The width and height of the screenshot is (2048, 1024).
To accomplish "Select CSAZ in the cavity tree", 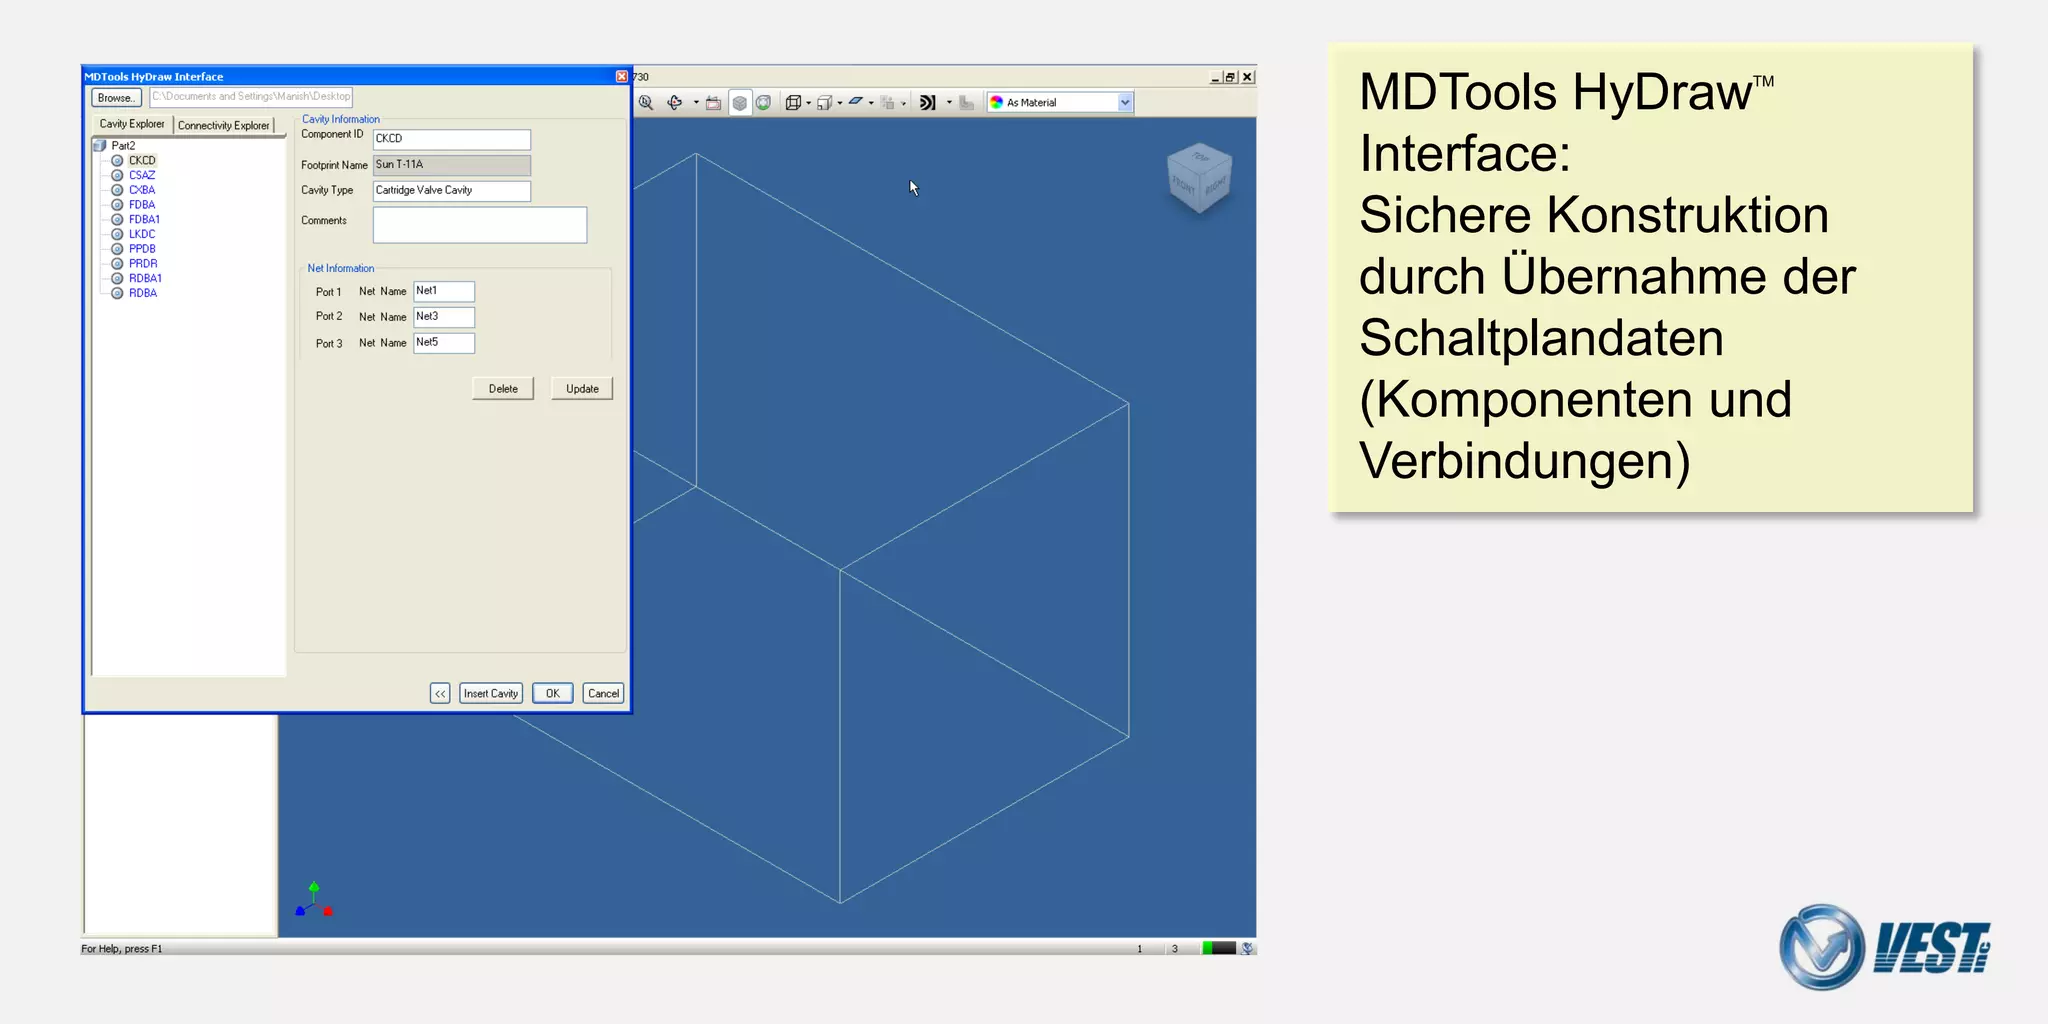I will click(142, 175).
